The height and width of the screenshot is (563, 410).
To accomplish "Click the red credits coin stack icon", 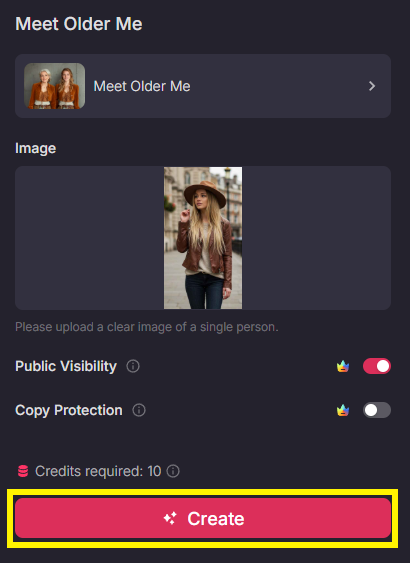I will pyautogui.click(x=23, y=471).
